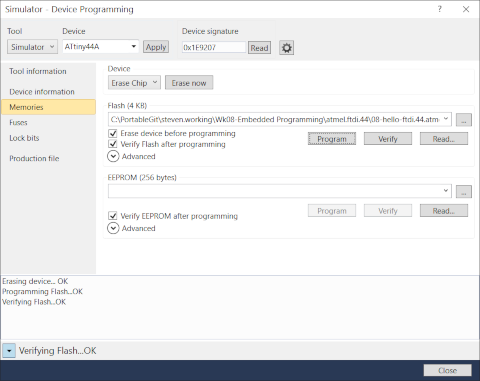This screenshot has height=381, width=480.
Task: Open the settings gear beside device signature
Action: point(286,48)
